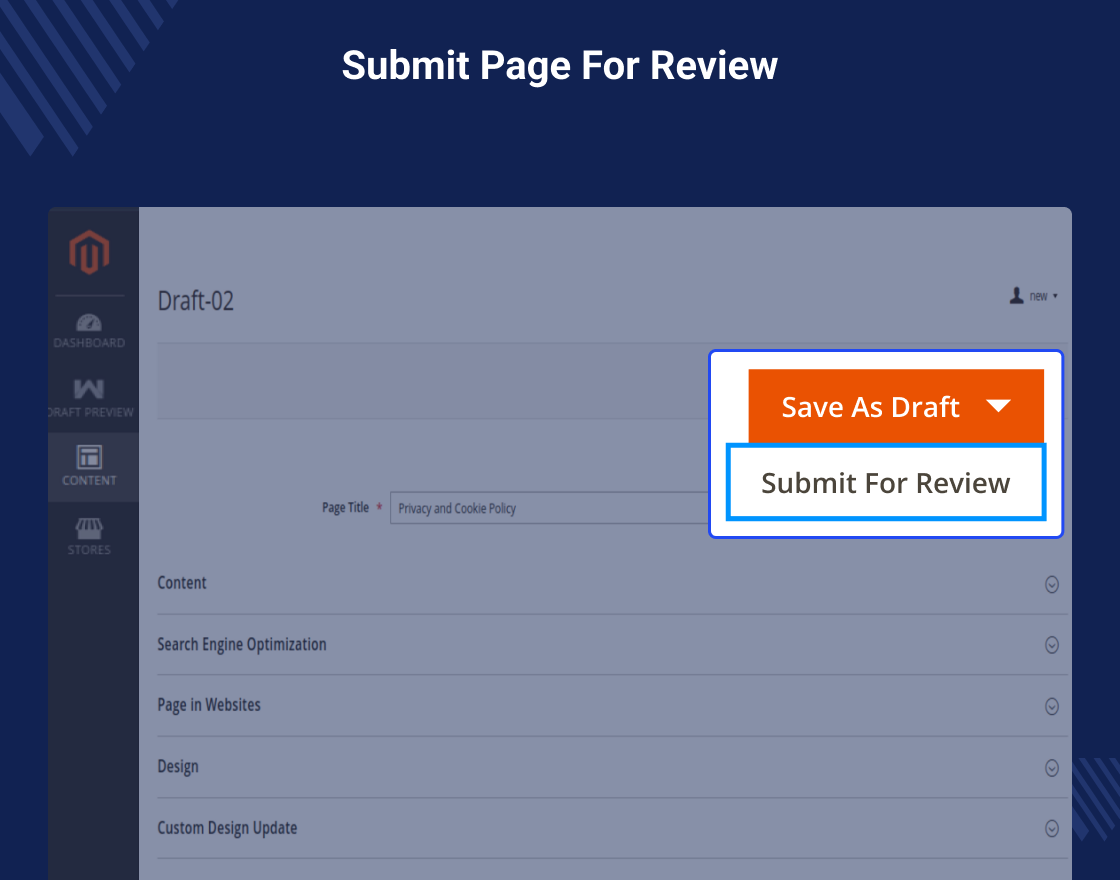Expand Custom Design Update section chevron
This screenshot has width=1120, height=880.
coord(1051,829)
